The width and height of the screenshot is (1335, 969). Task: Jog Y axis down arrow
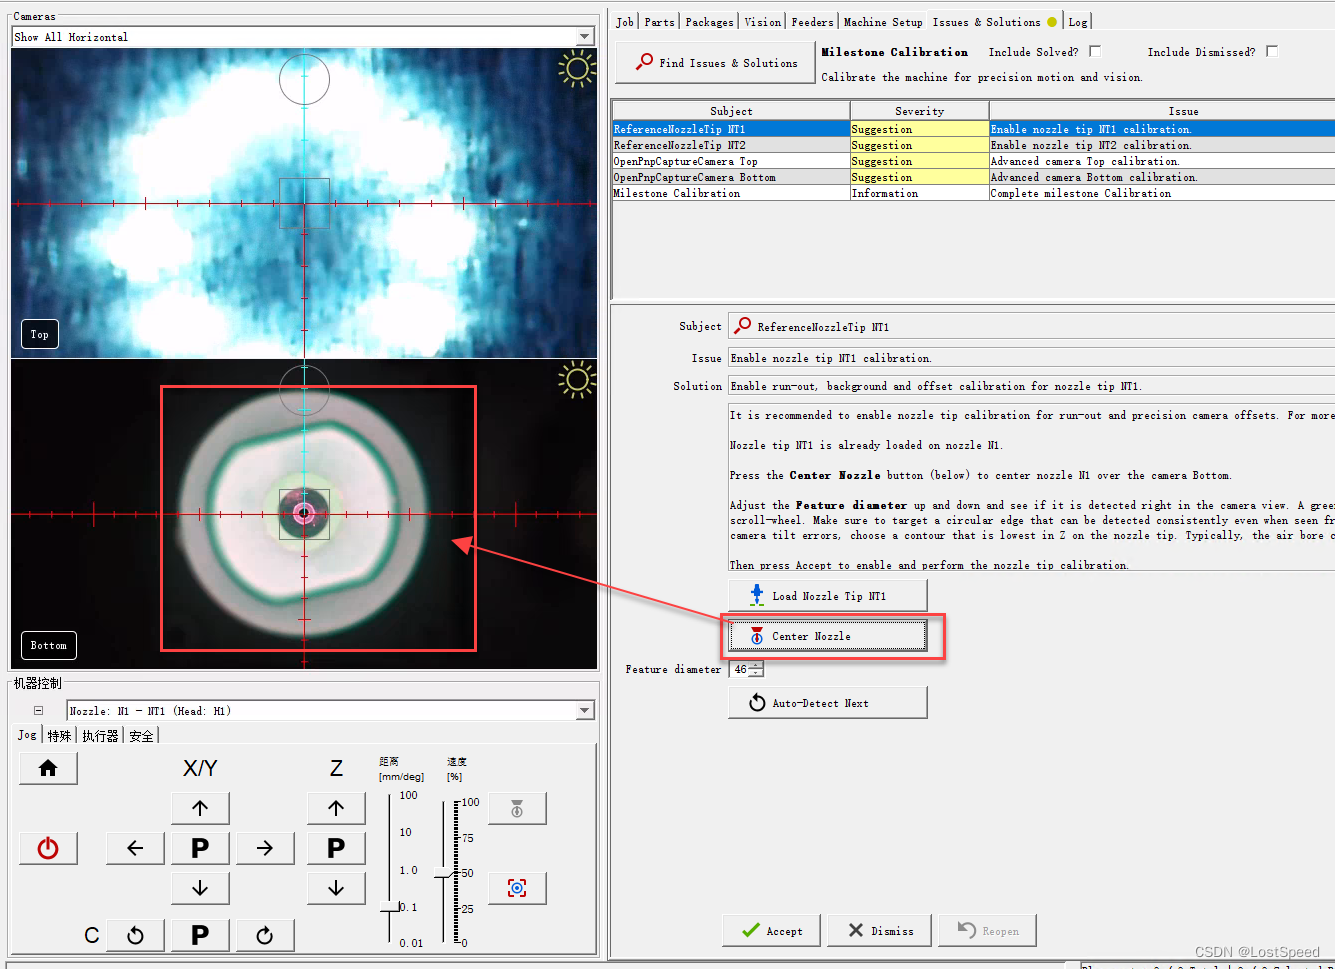tap(200, 888)
